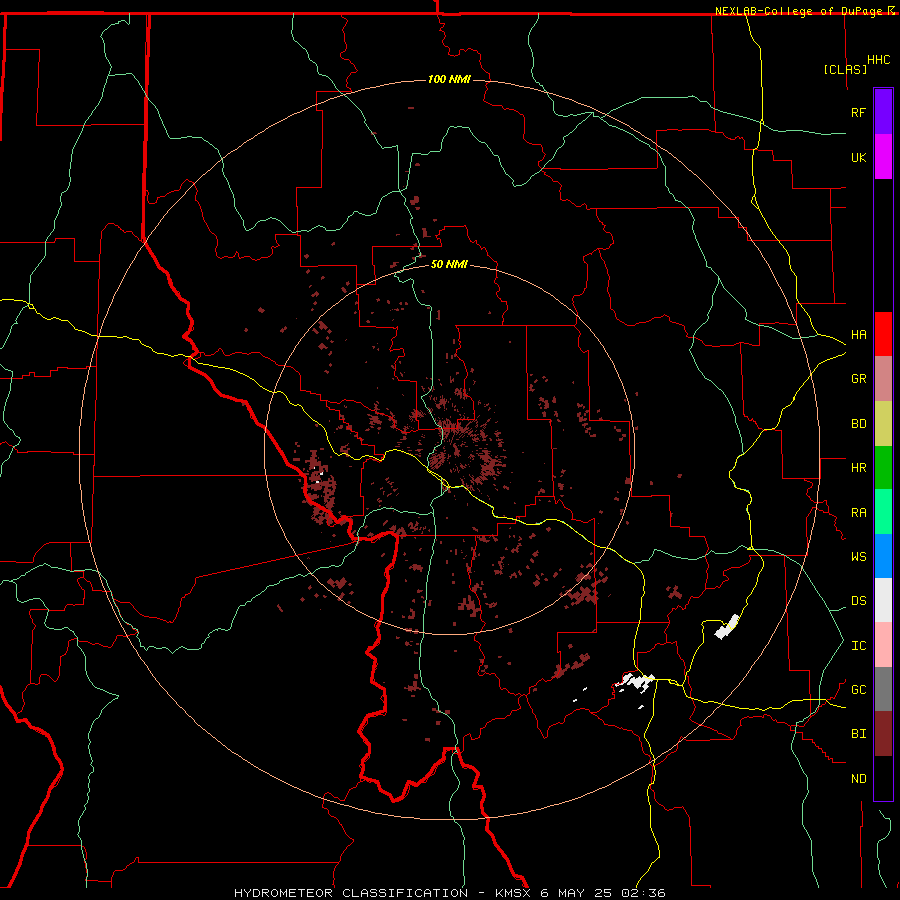The height and width of the screenshot is (900, 900).
Task: Click the RF purple legend swatch
Action: pos(883,112)
